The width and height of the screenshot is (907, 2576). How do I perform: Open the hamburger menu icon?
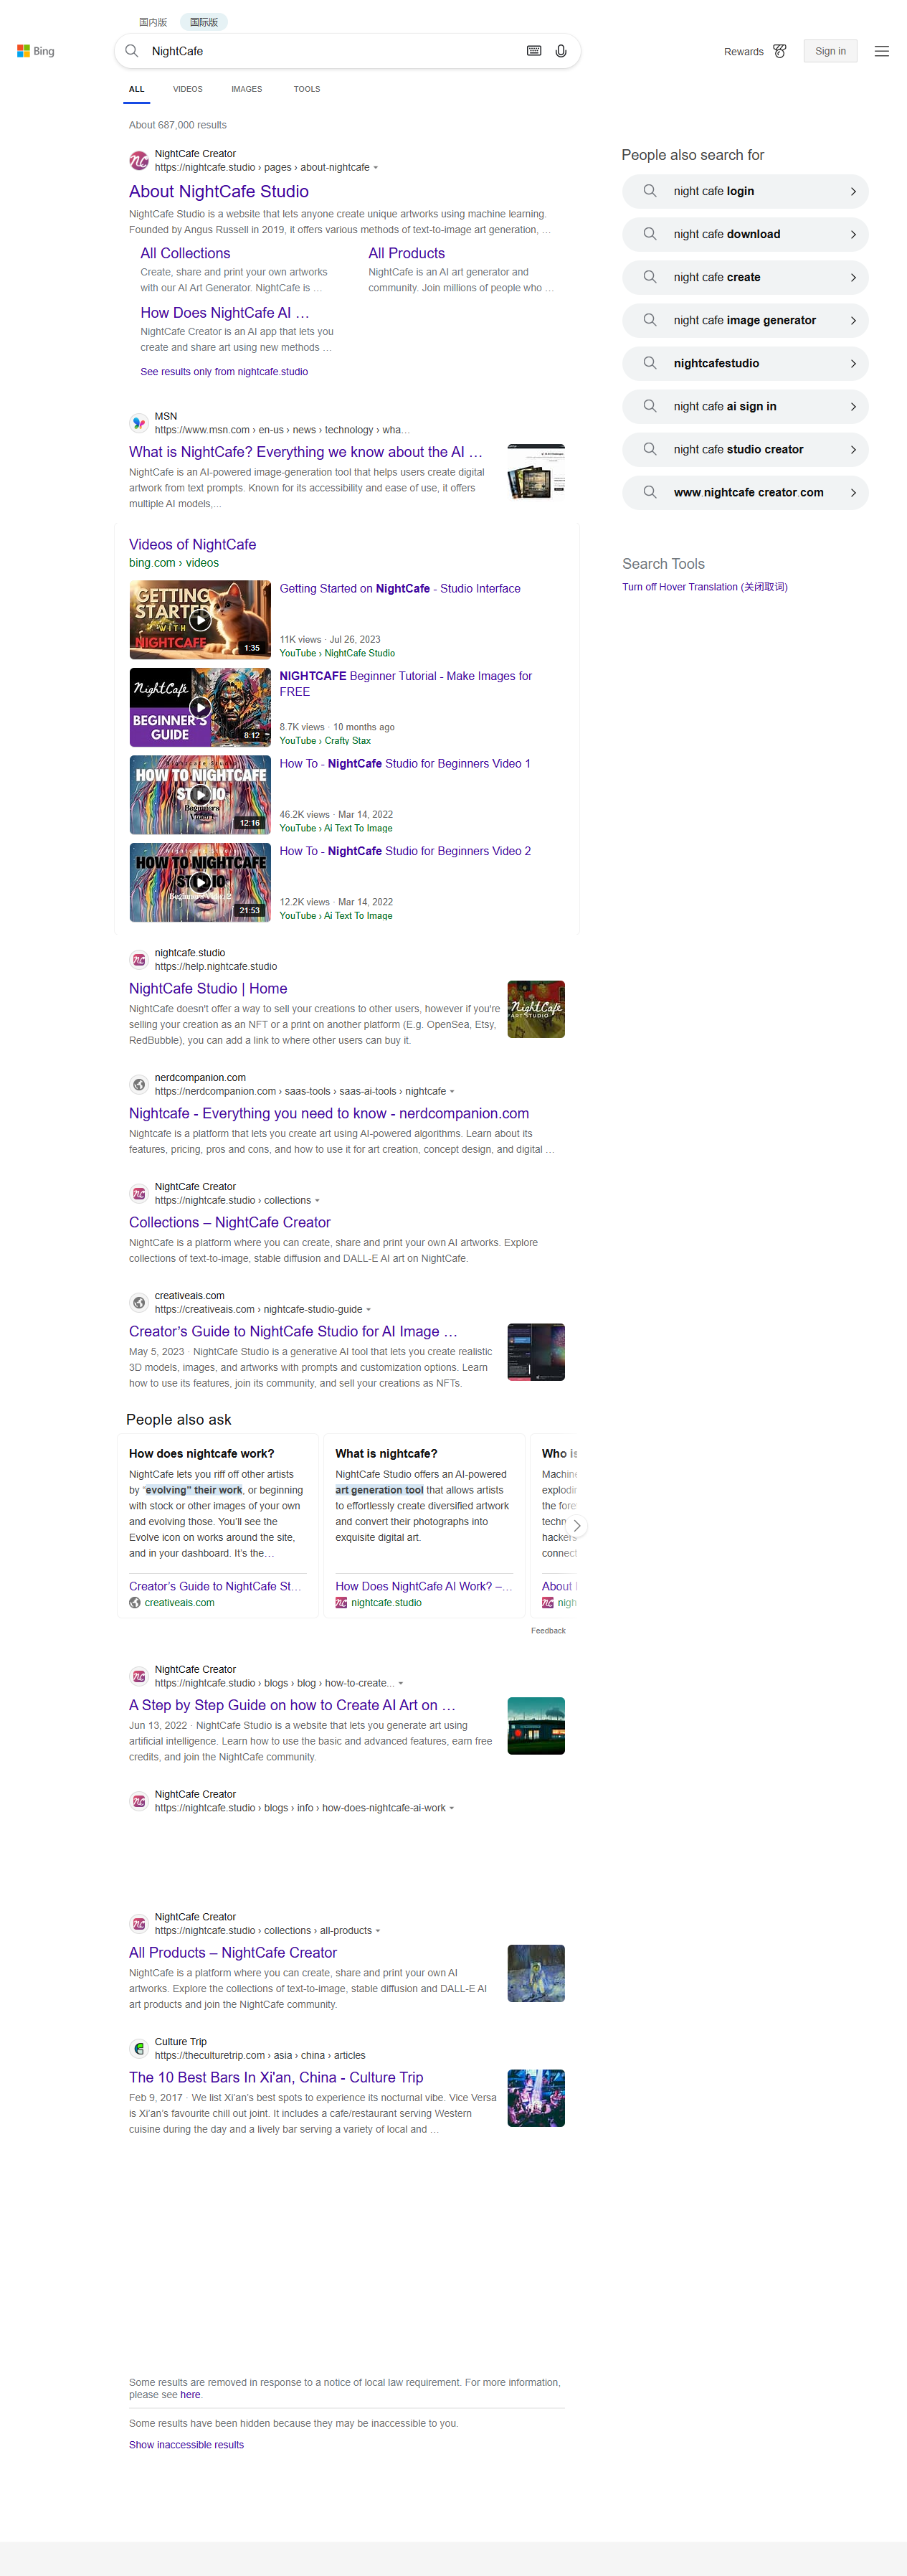pos(881,51)
